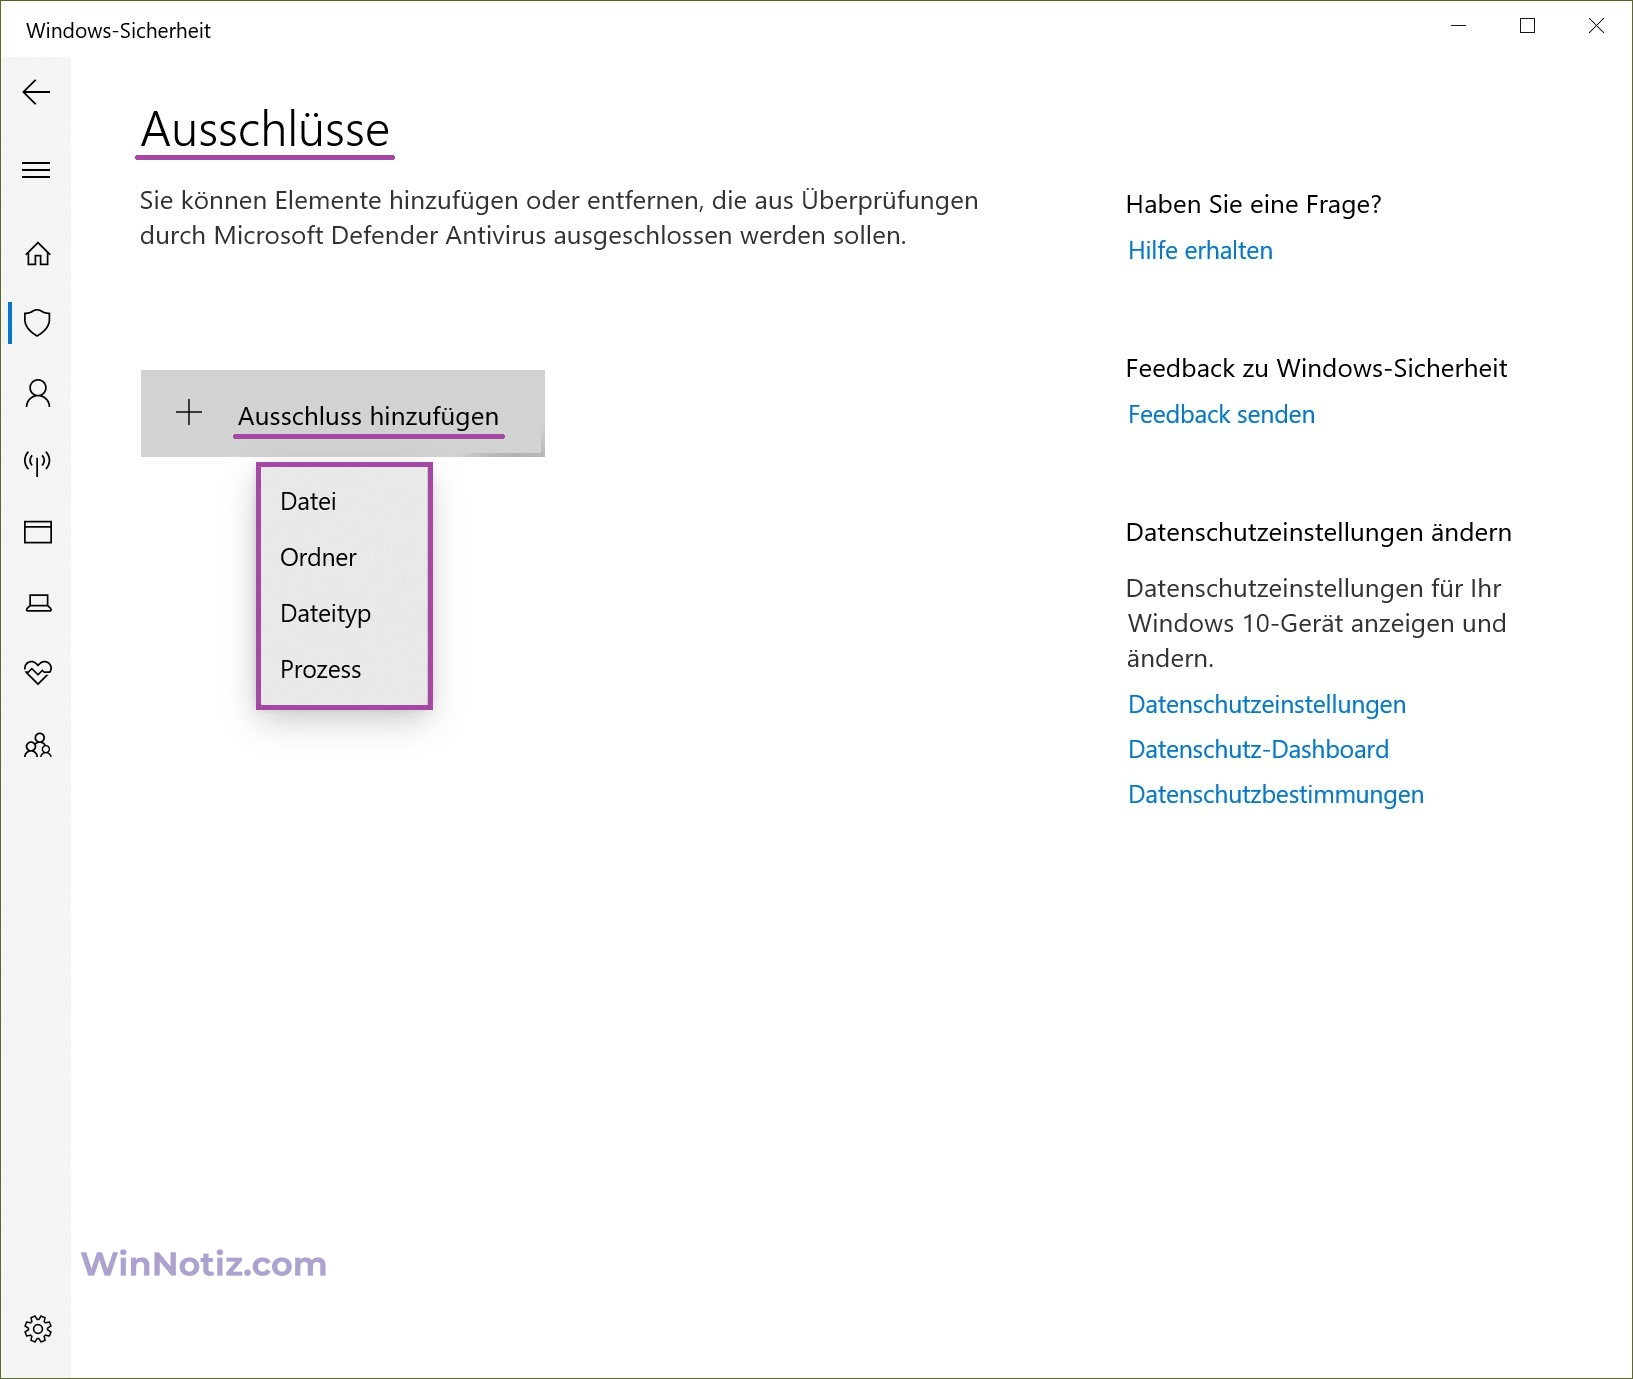The image size is (1633, 1379).
Task: Open the Datenschutz-Dashboard link
Action: [1258, 750]
